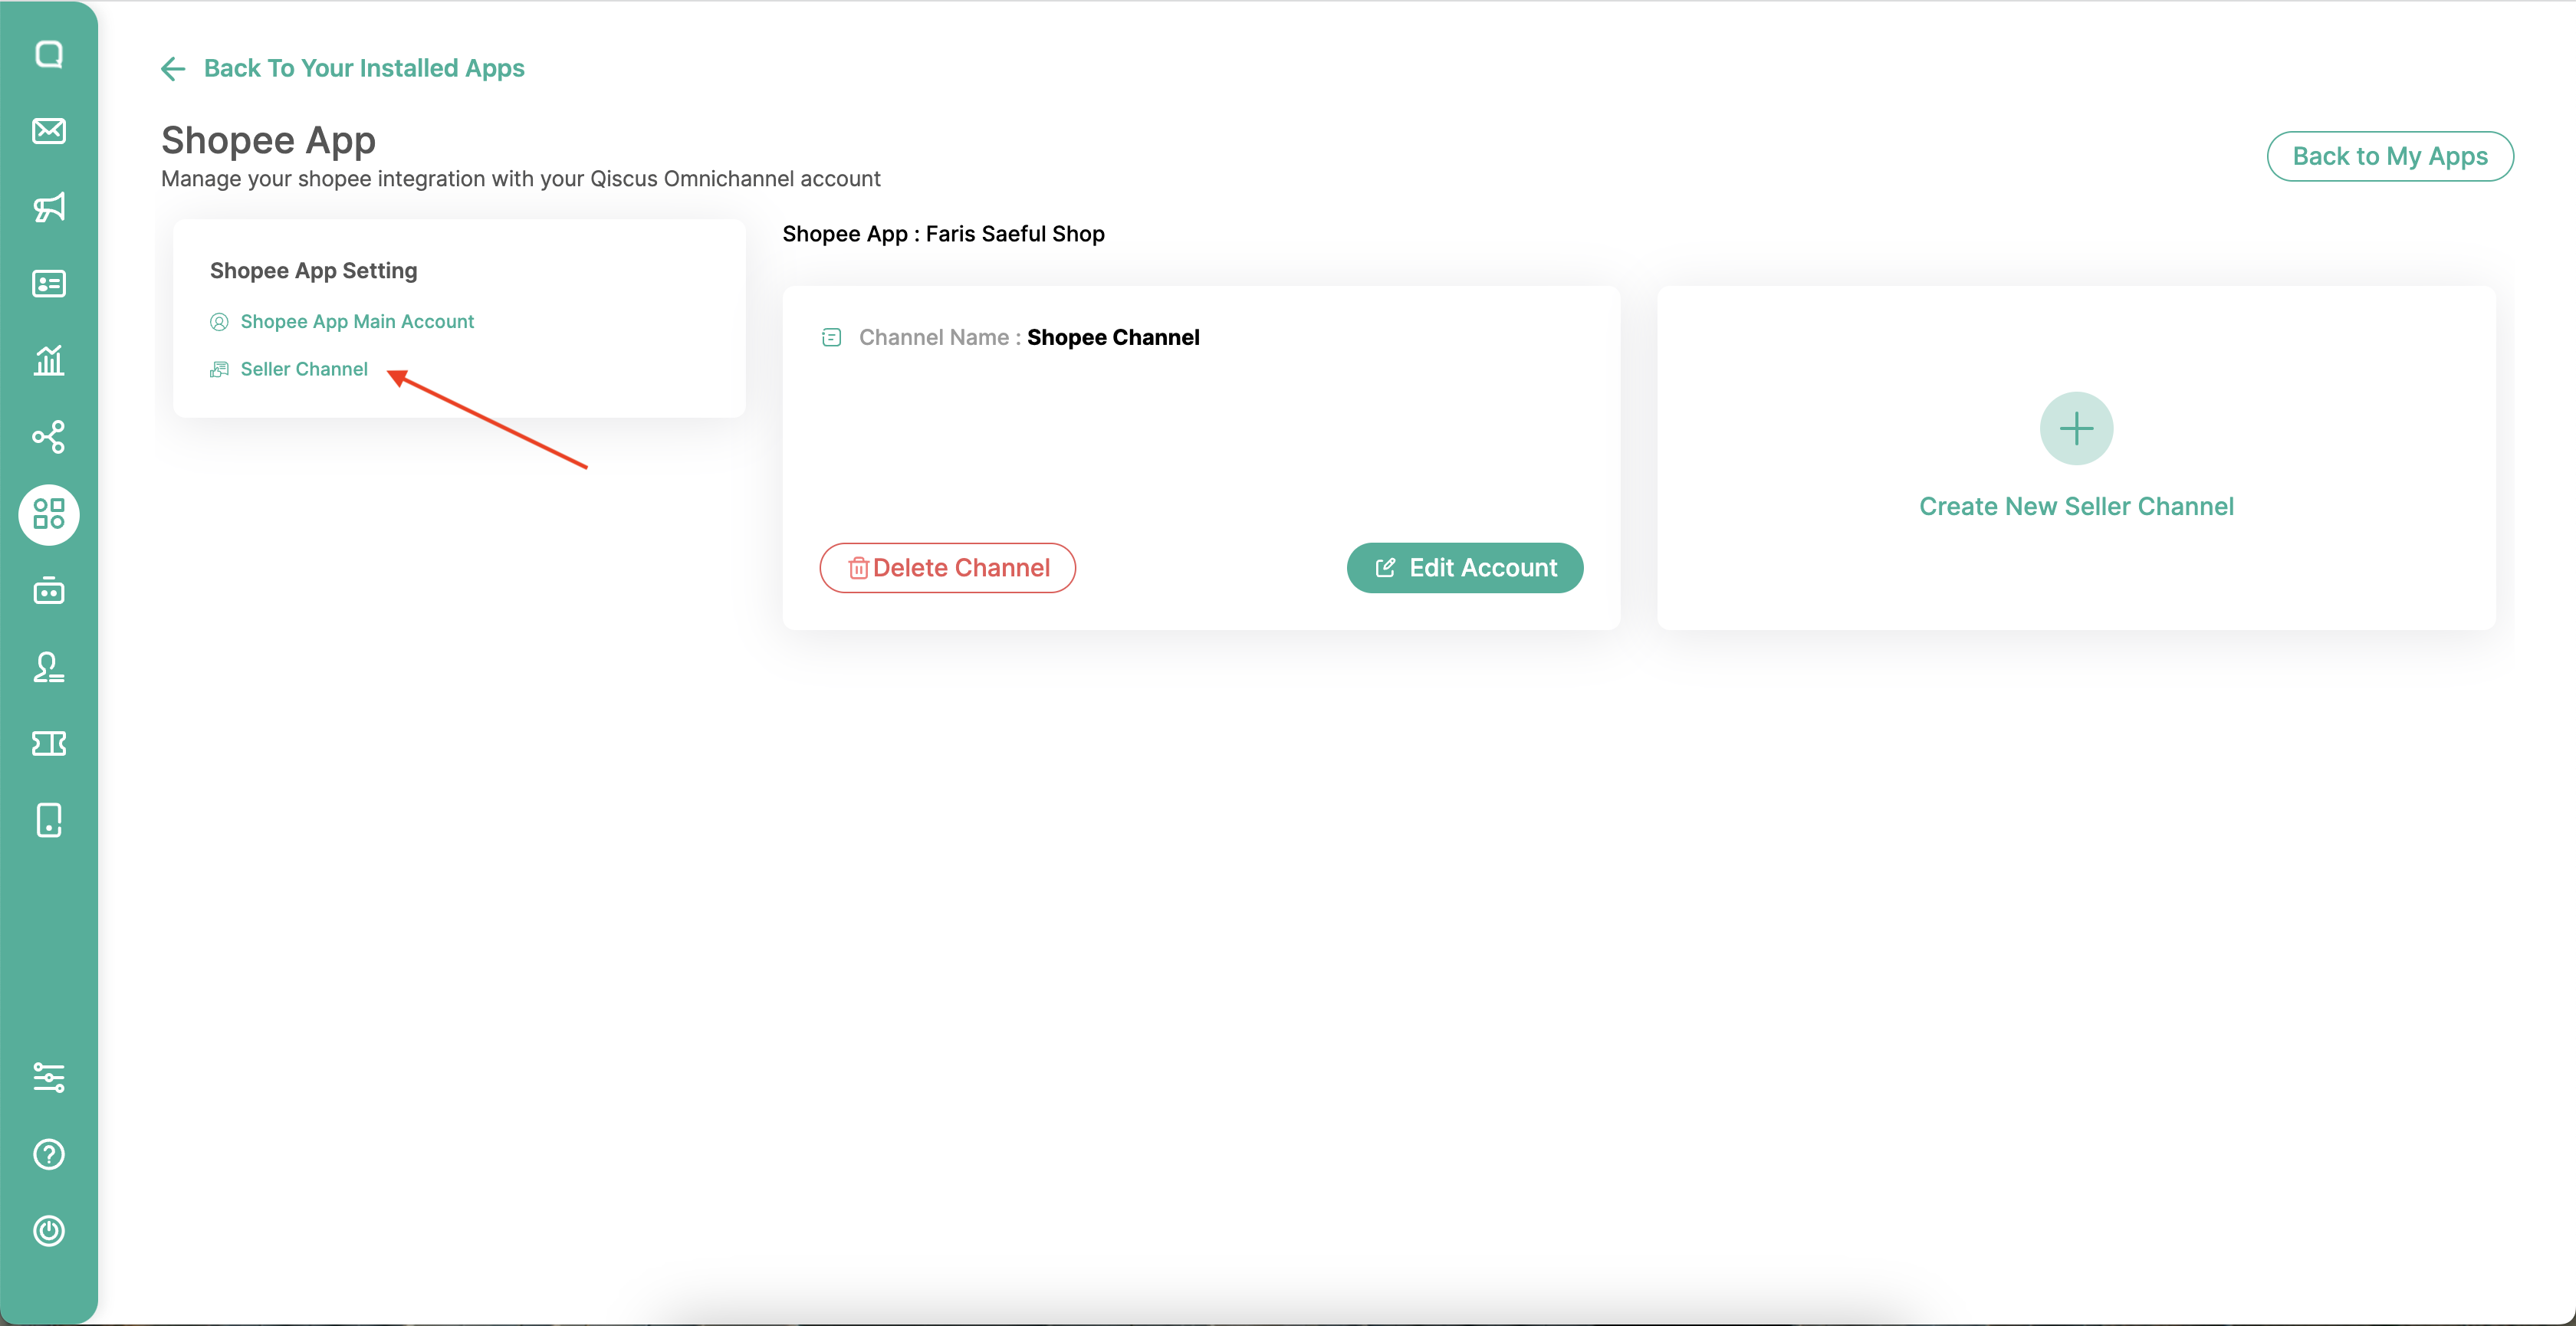Open the chat inbox sidebar icon
The image size is (2576, 1326).
pyautogui.click(x=49, y=54)
